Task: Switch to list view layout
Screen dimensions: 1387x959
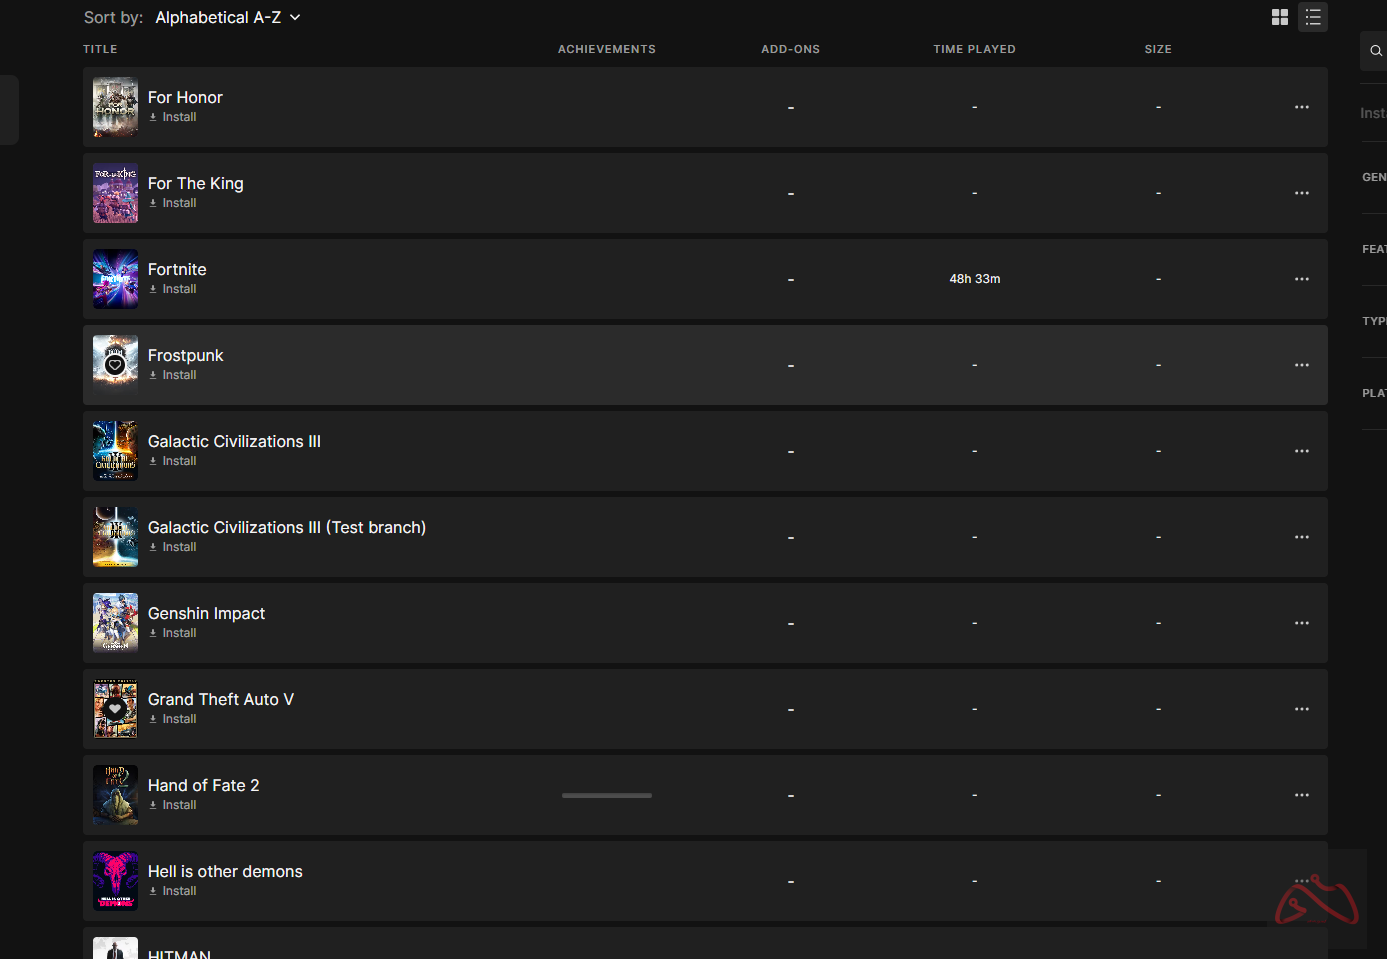Action: 1312,17
